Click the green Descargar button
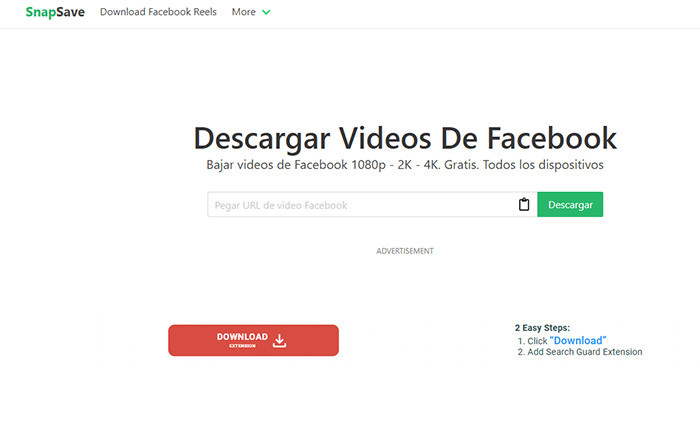This screenshot has height=429, width=700. (570, 204)
